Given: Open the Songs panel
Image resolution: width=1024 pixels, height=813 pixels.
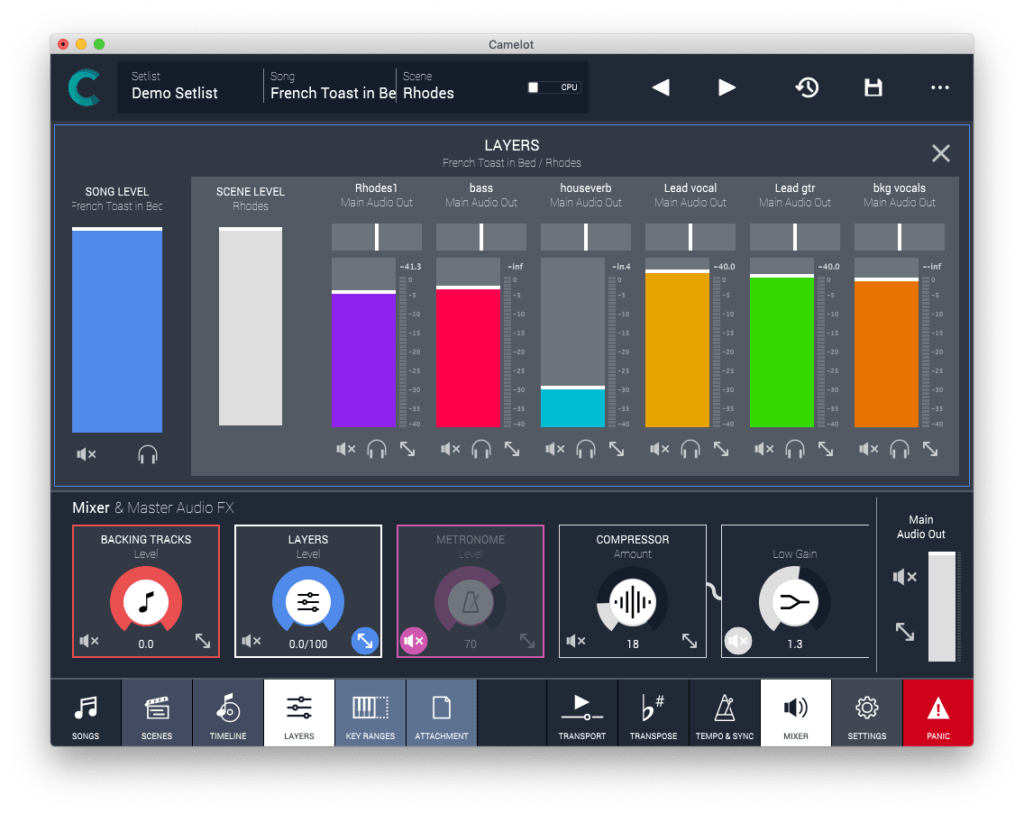Looking at the screenshot, I should [x=85, y=712].
